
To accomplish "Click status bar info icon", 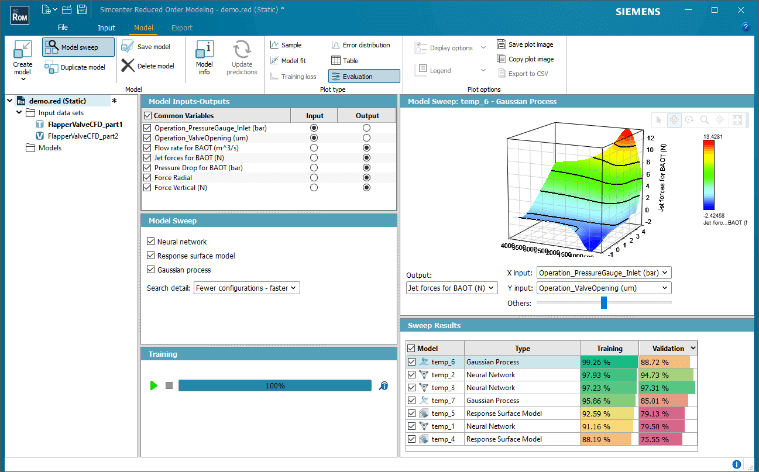I will (736, 464).
